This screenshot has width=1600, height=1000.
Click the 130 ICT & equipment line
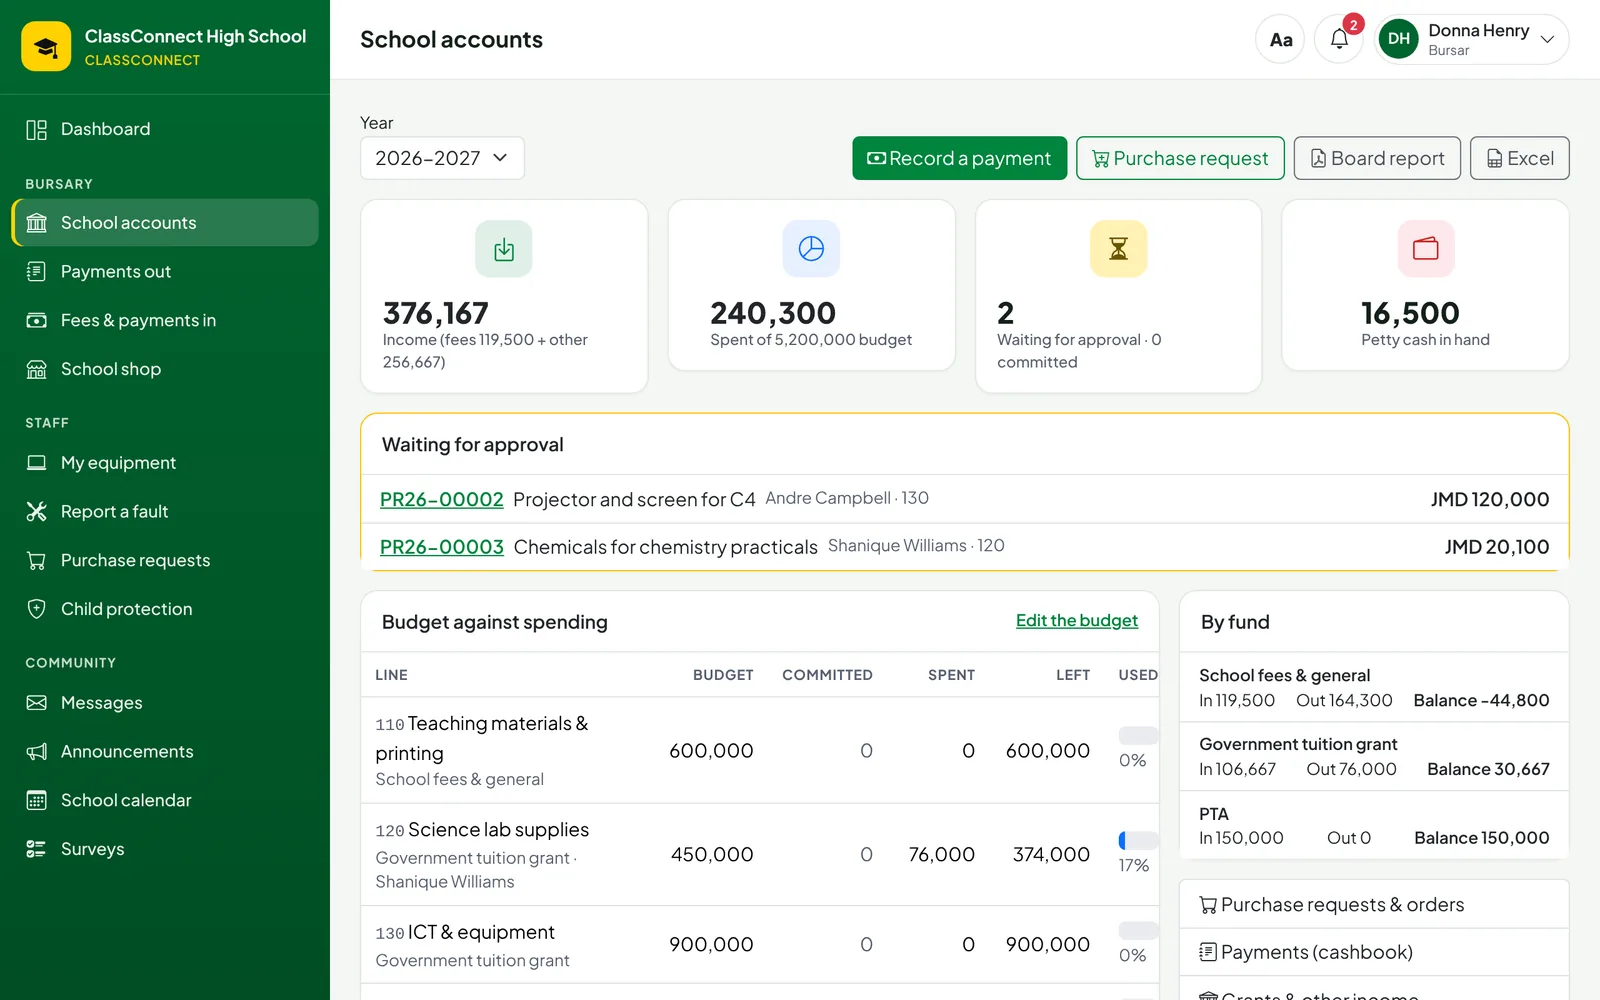(x=760, y=945)
